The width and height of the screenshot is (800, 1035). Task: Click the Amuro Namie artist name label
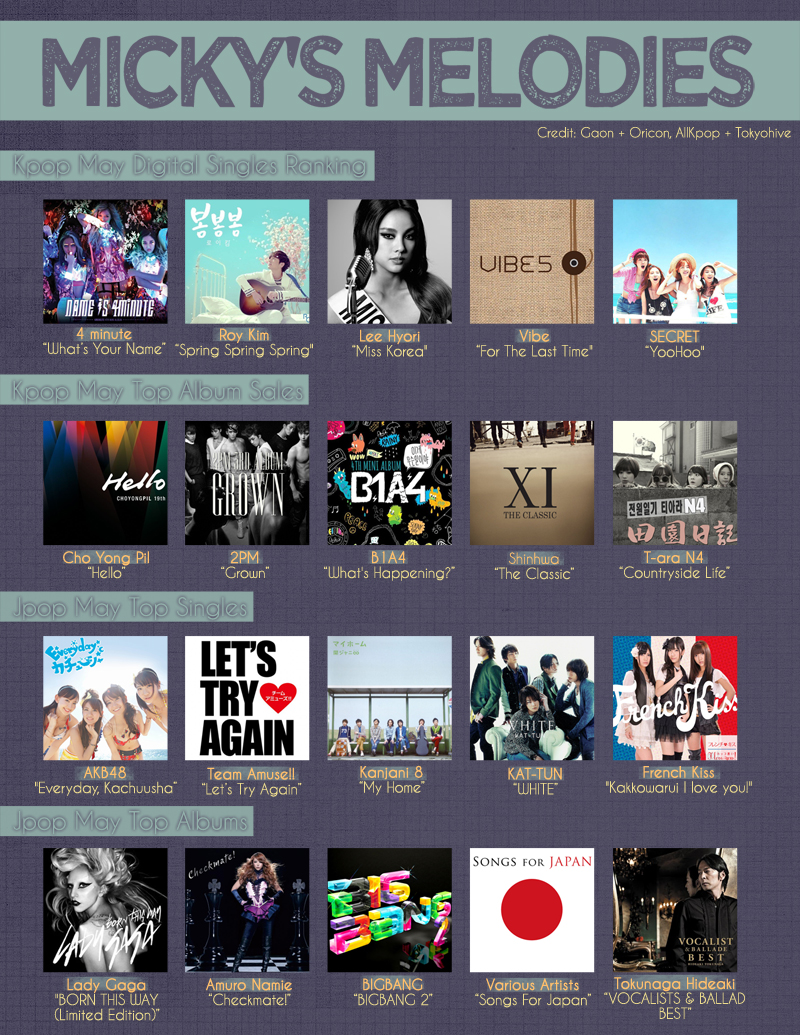246,985
